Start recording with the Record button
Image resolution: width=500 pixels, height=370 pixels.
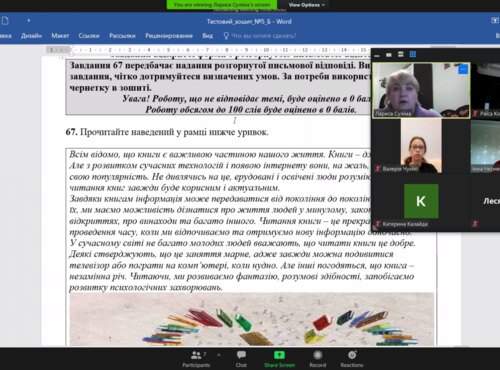click(318, 359)
